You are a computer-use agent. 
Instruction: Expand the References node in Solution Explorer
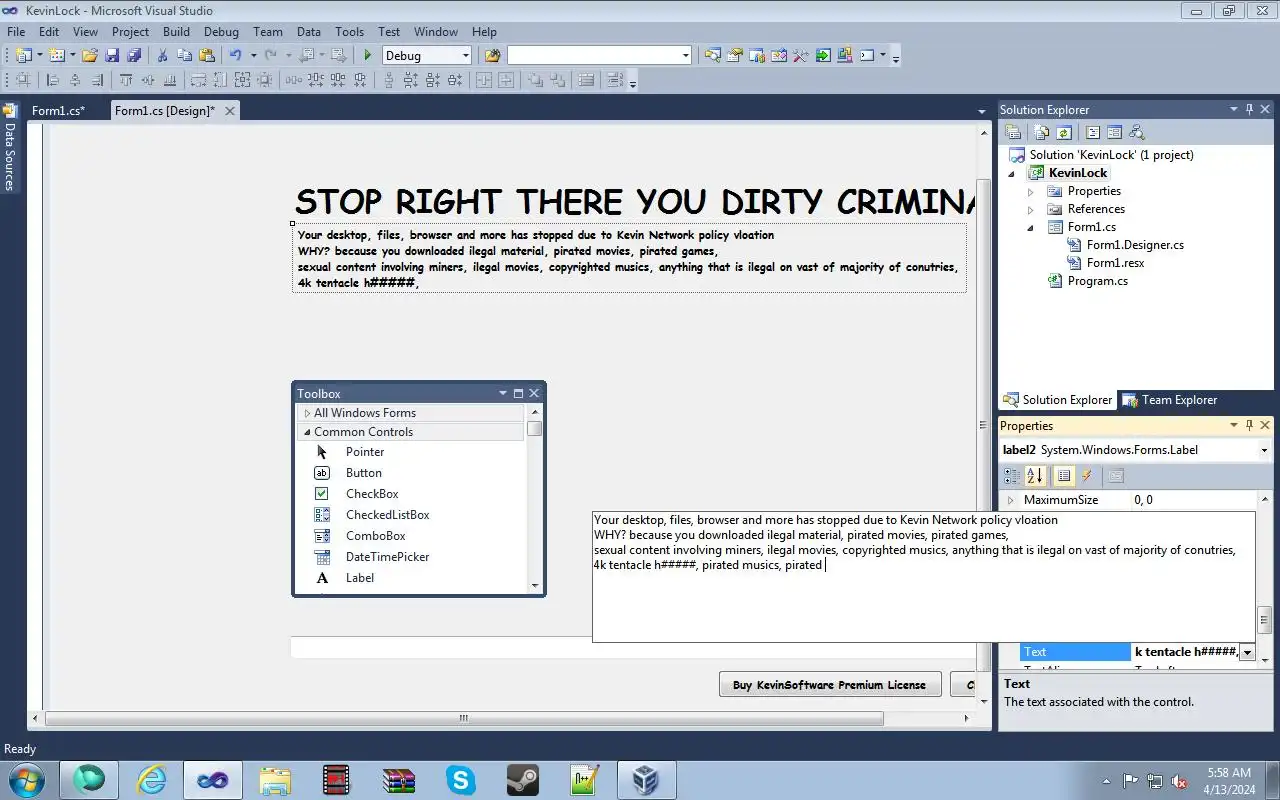pyautogui.click(x=1031, y=209)
